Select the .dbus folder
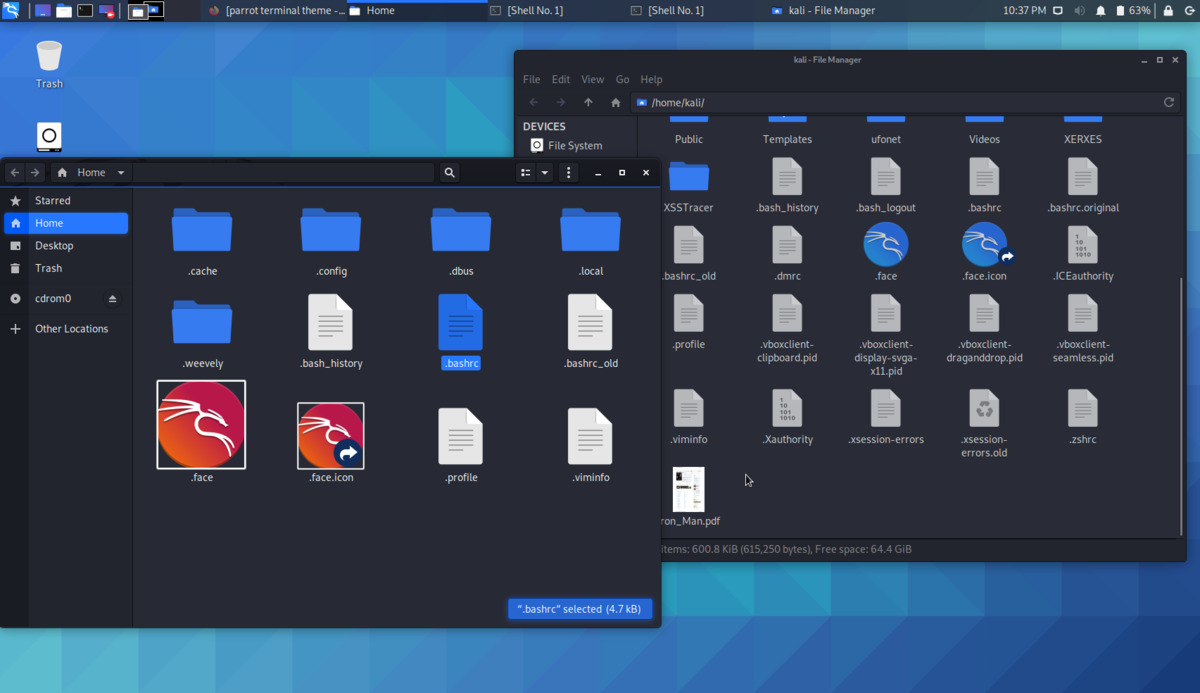Image resolution: width=1200 pixels, height=693 pixels. (x=461, y=241)
